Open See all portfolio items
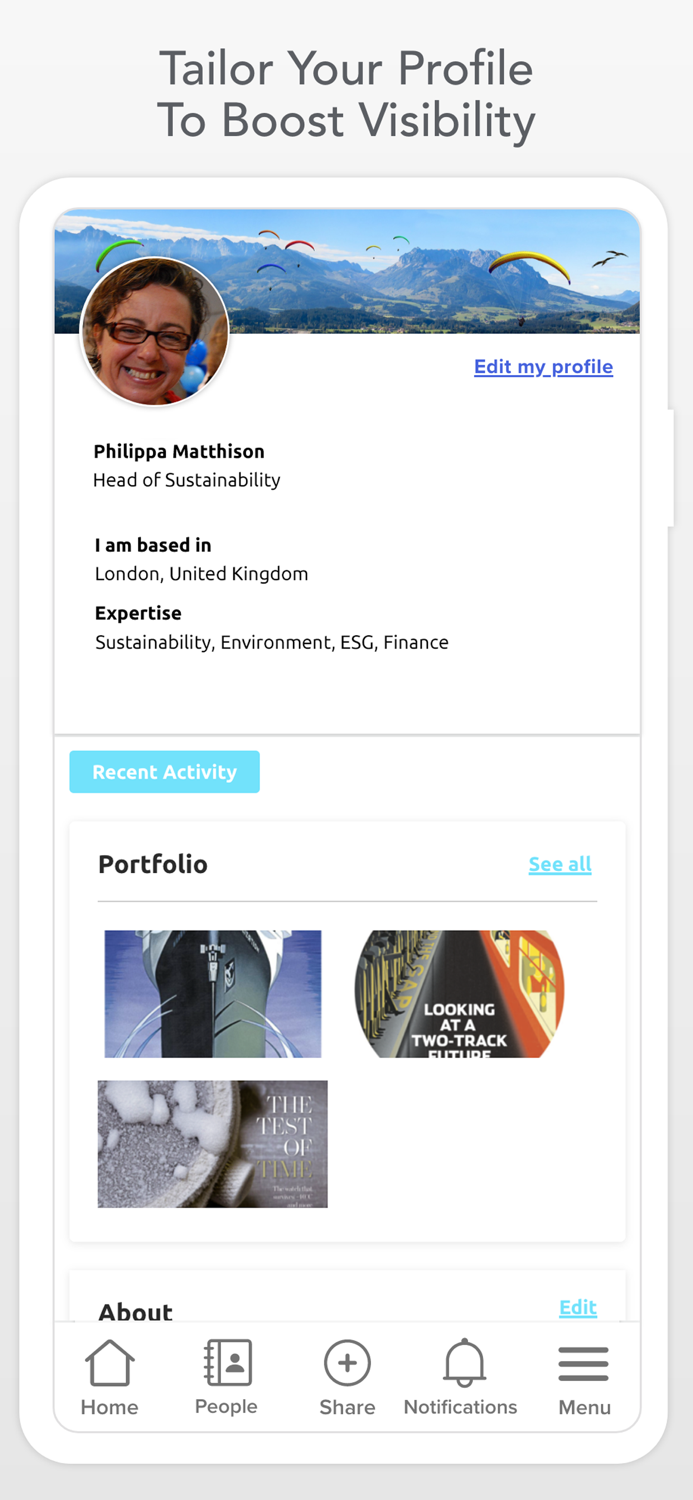Viewport: 693px width, 1500px height. pos(560,864)
